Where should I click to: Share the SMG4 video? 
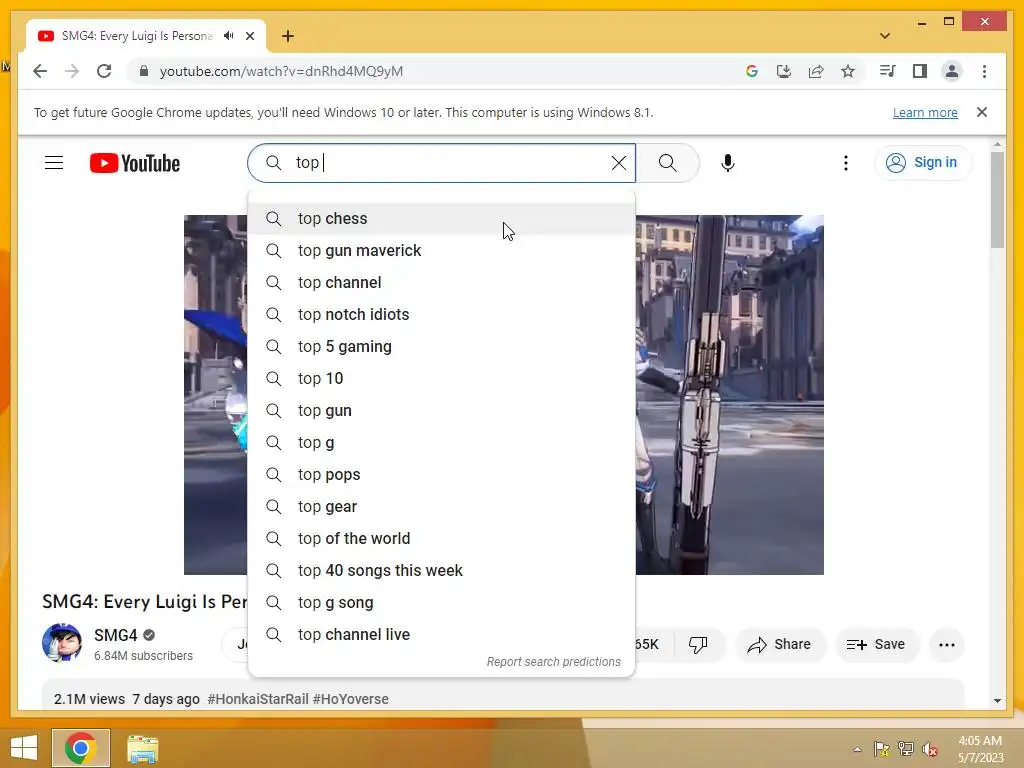tap(780, 645)
